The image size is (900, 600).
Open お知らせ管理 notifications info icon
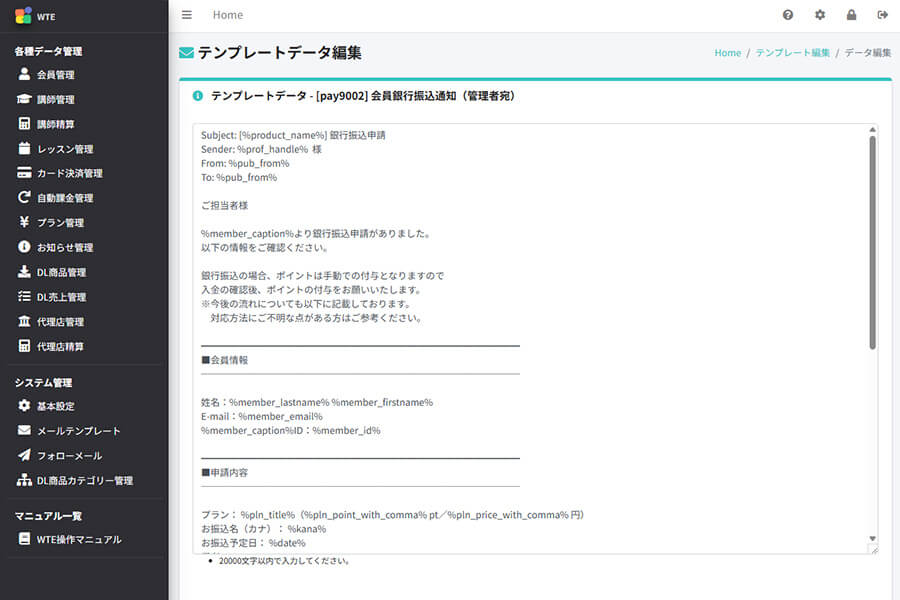tap(24, 247)
